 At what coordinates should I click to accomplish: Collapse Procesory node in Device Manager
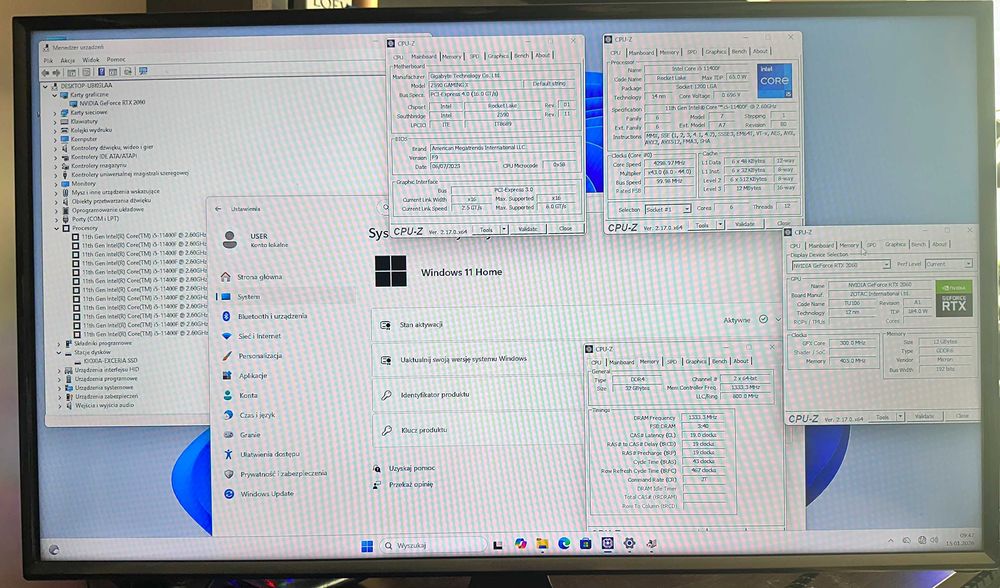pos(57,228)
